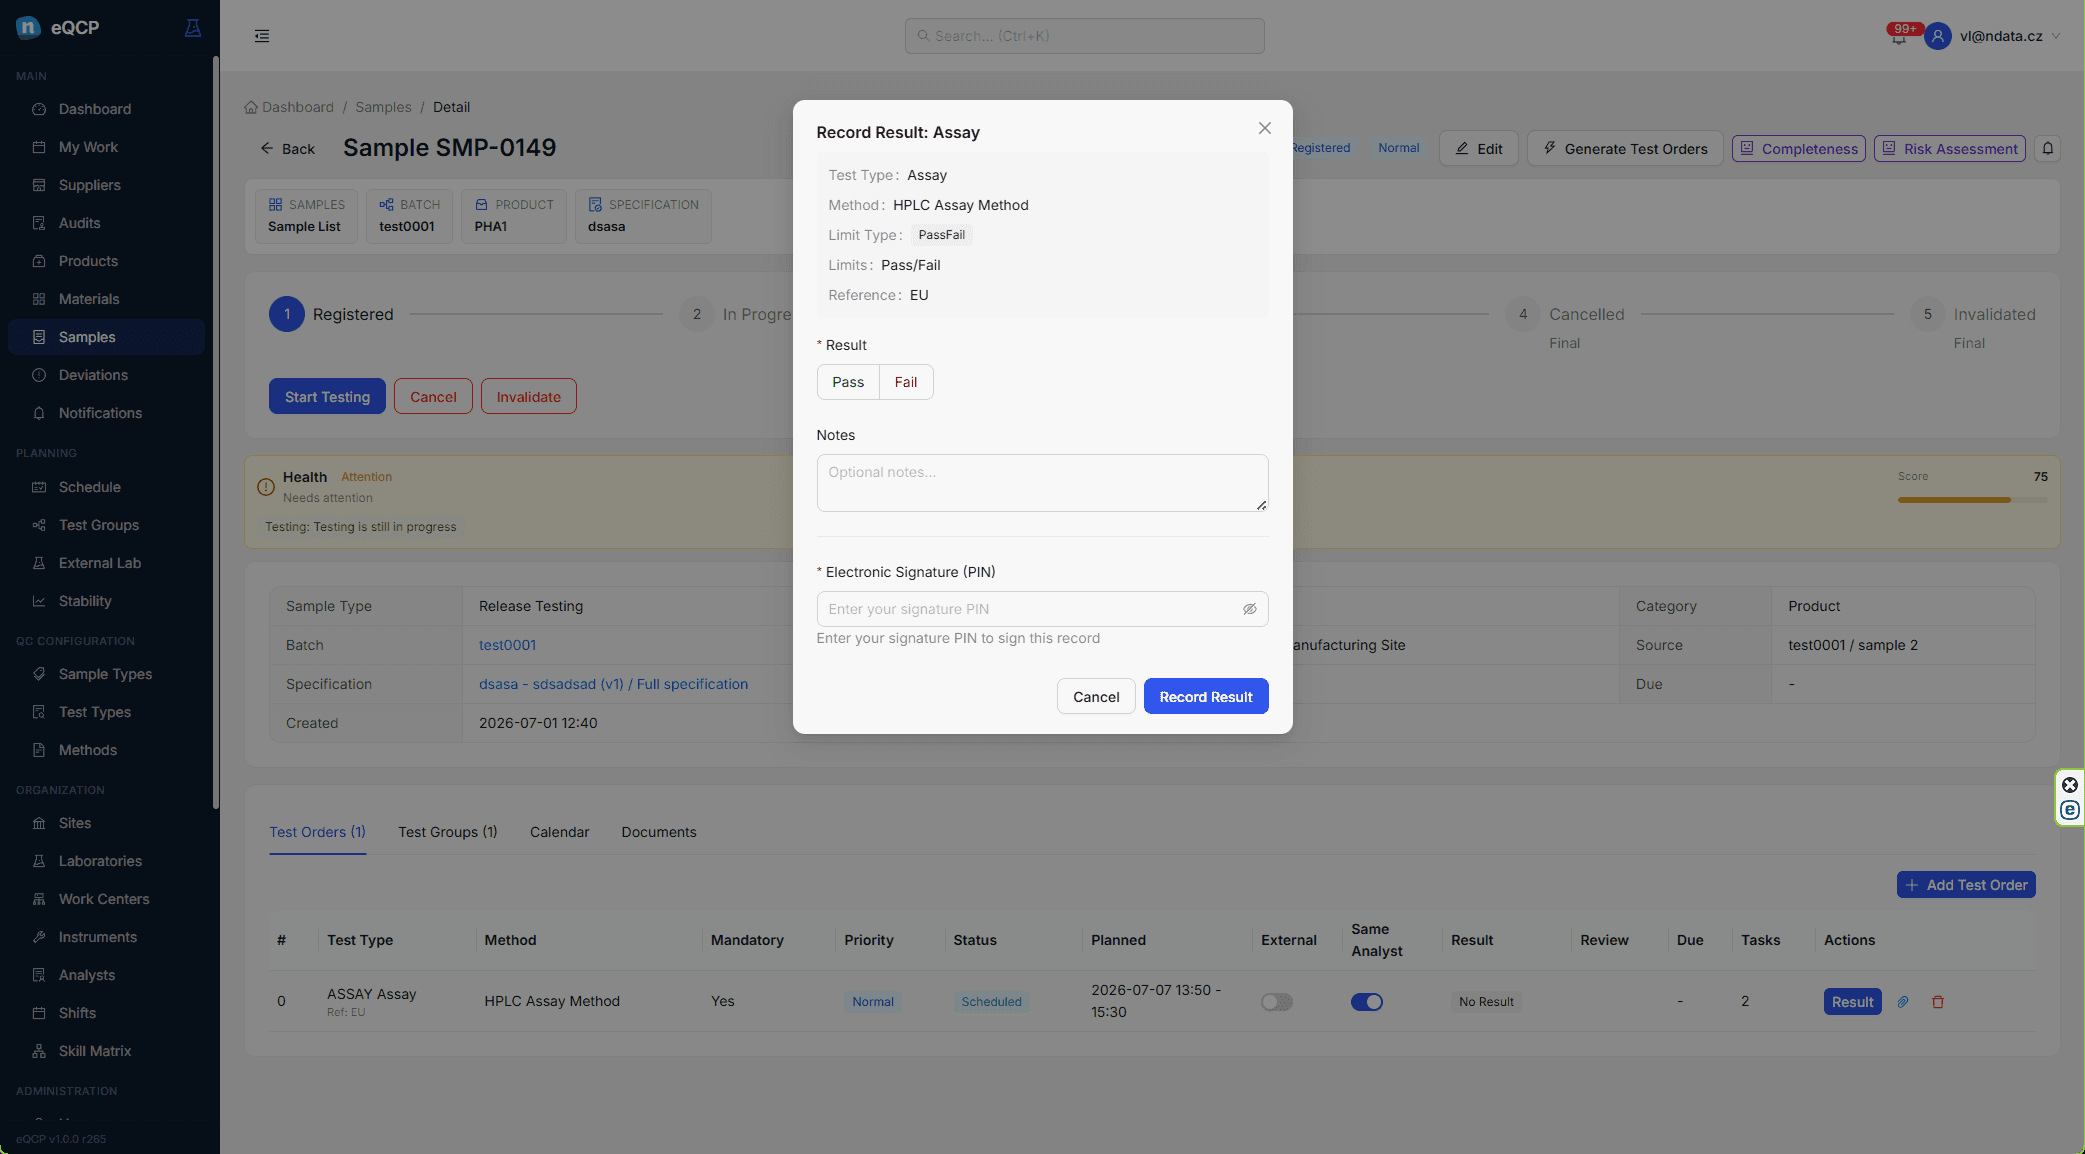Click the Start Testing button
The image size is (2085, 1154).
(327, 397)
